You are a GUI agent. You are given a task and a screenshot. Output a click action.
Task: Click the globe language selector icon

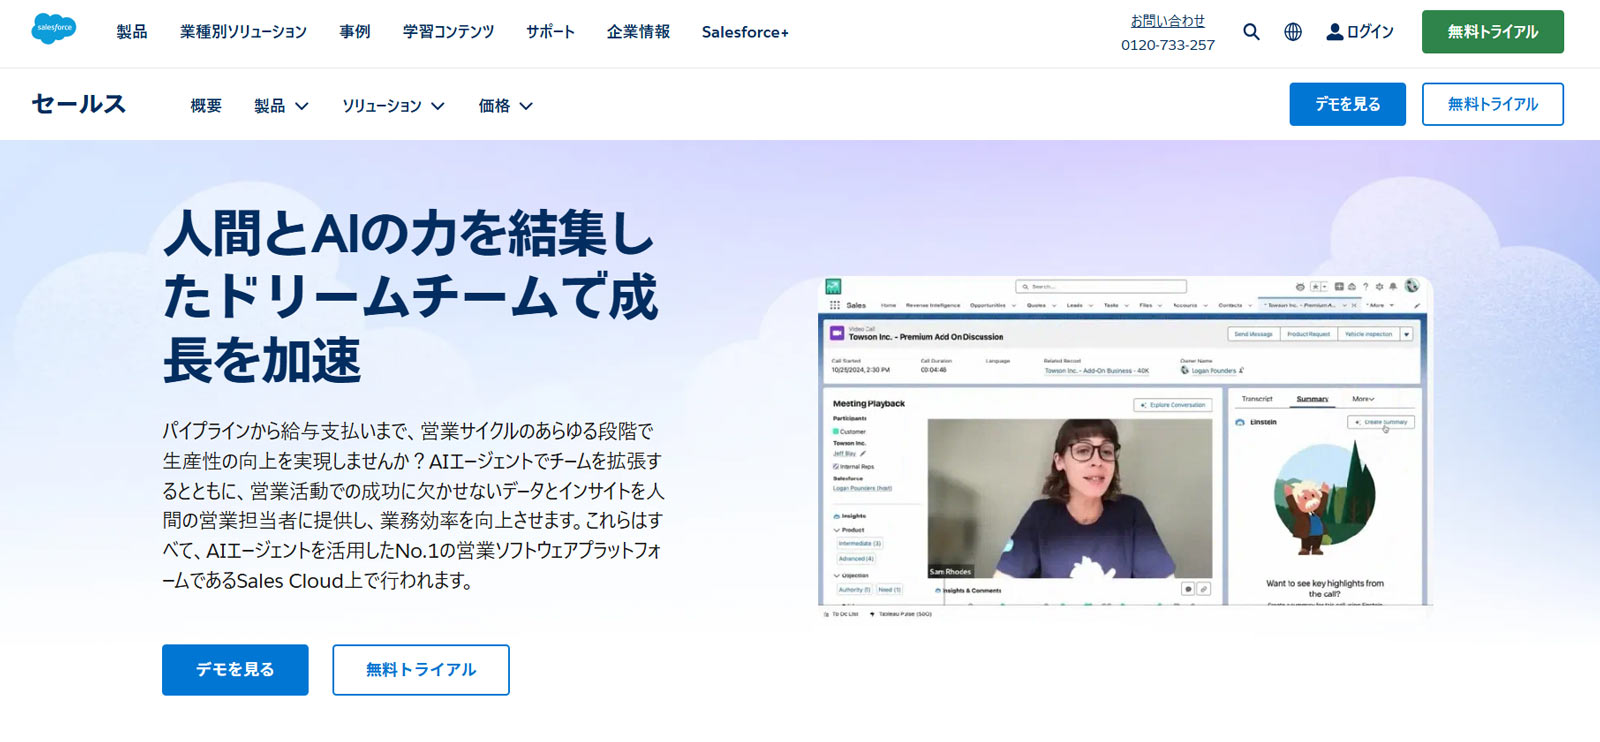tap(1293, 32)
